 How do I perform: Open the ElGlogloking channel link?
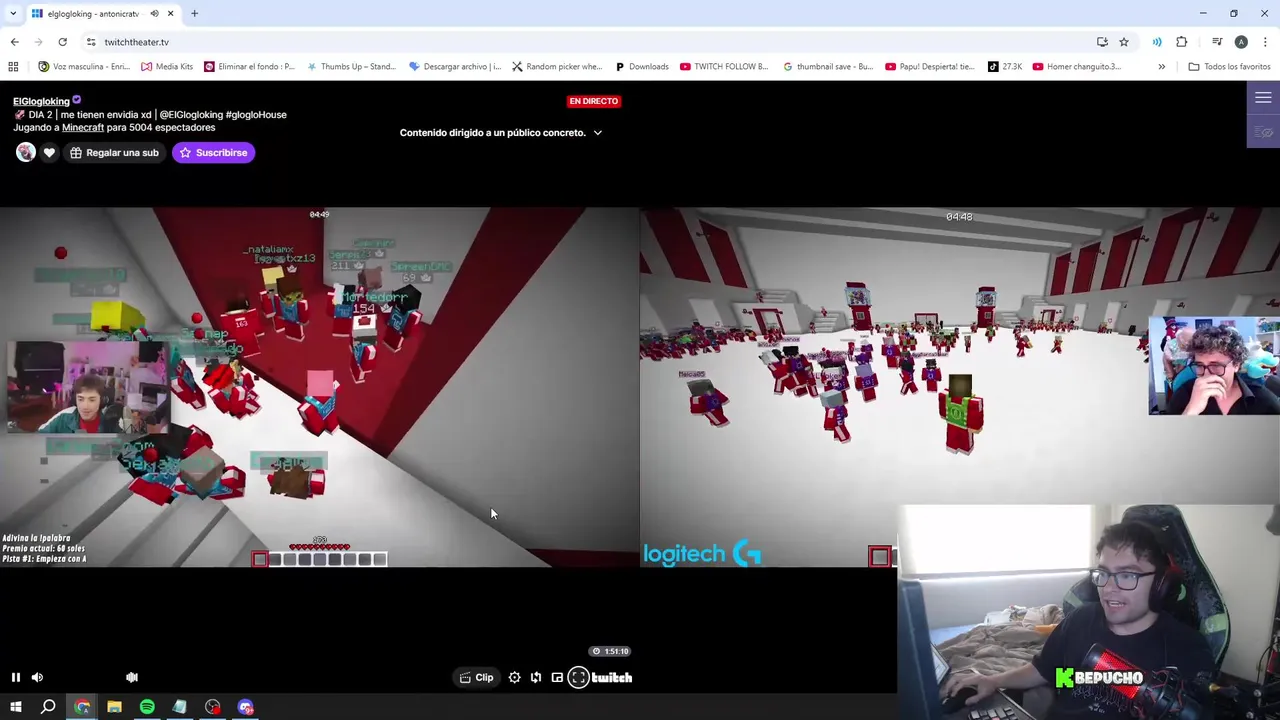(x=41, y=101)
